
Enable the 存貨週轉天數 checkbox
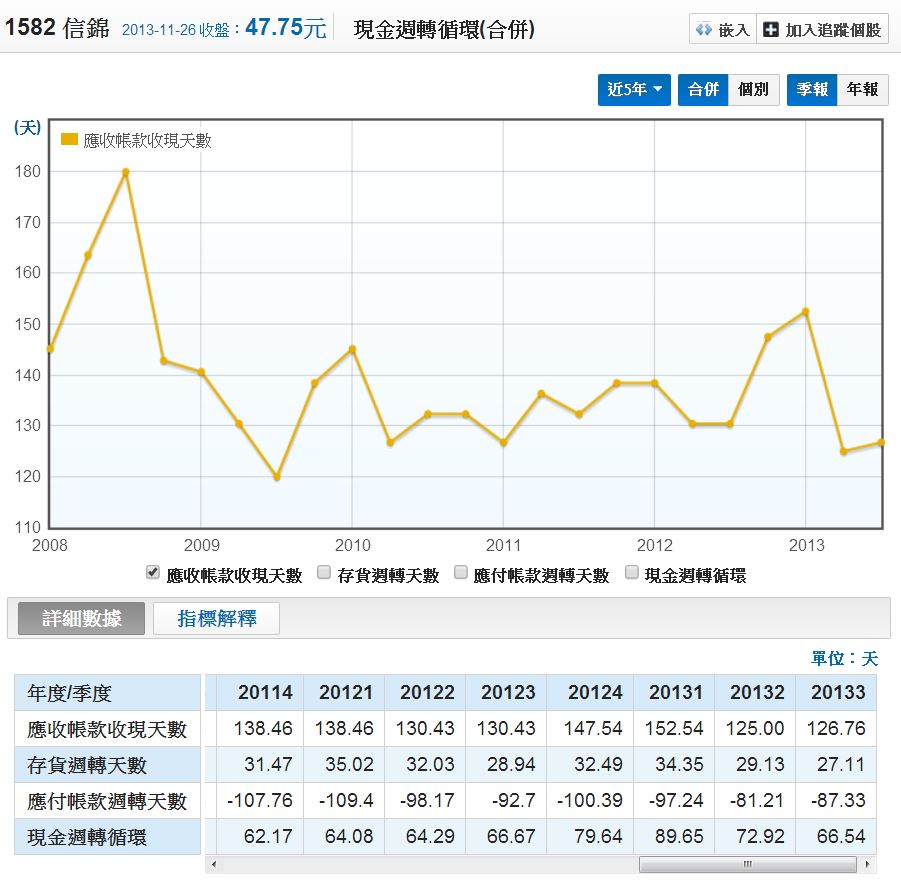pos(324,573)
